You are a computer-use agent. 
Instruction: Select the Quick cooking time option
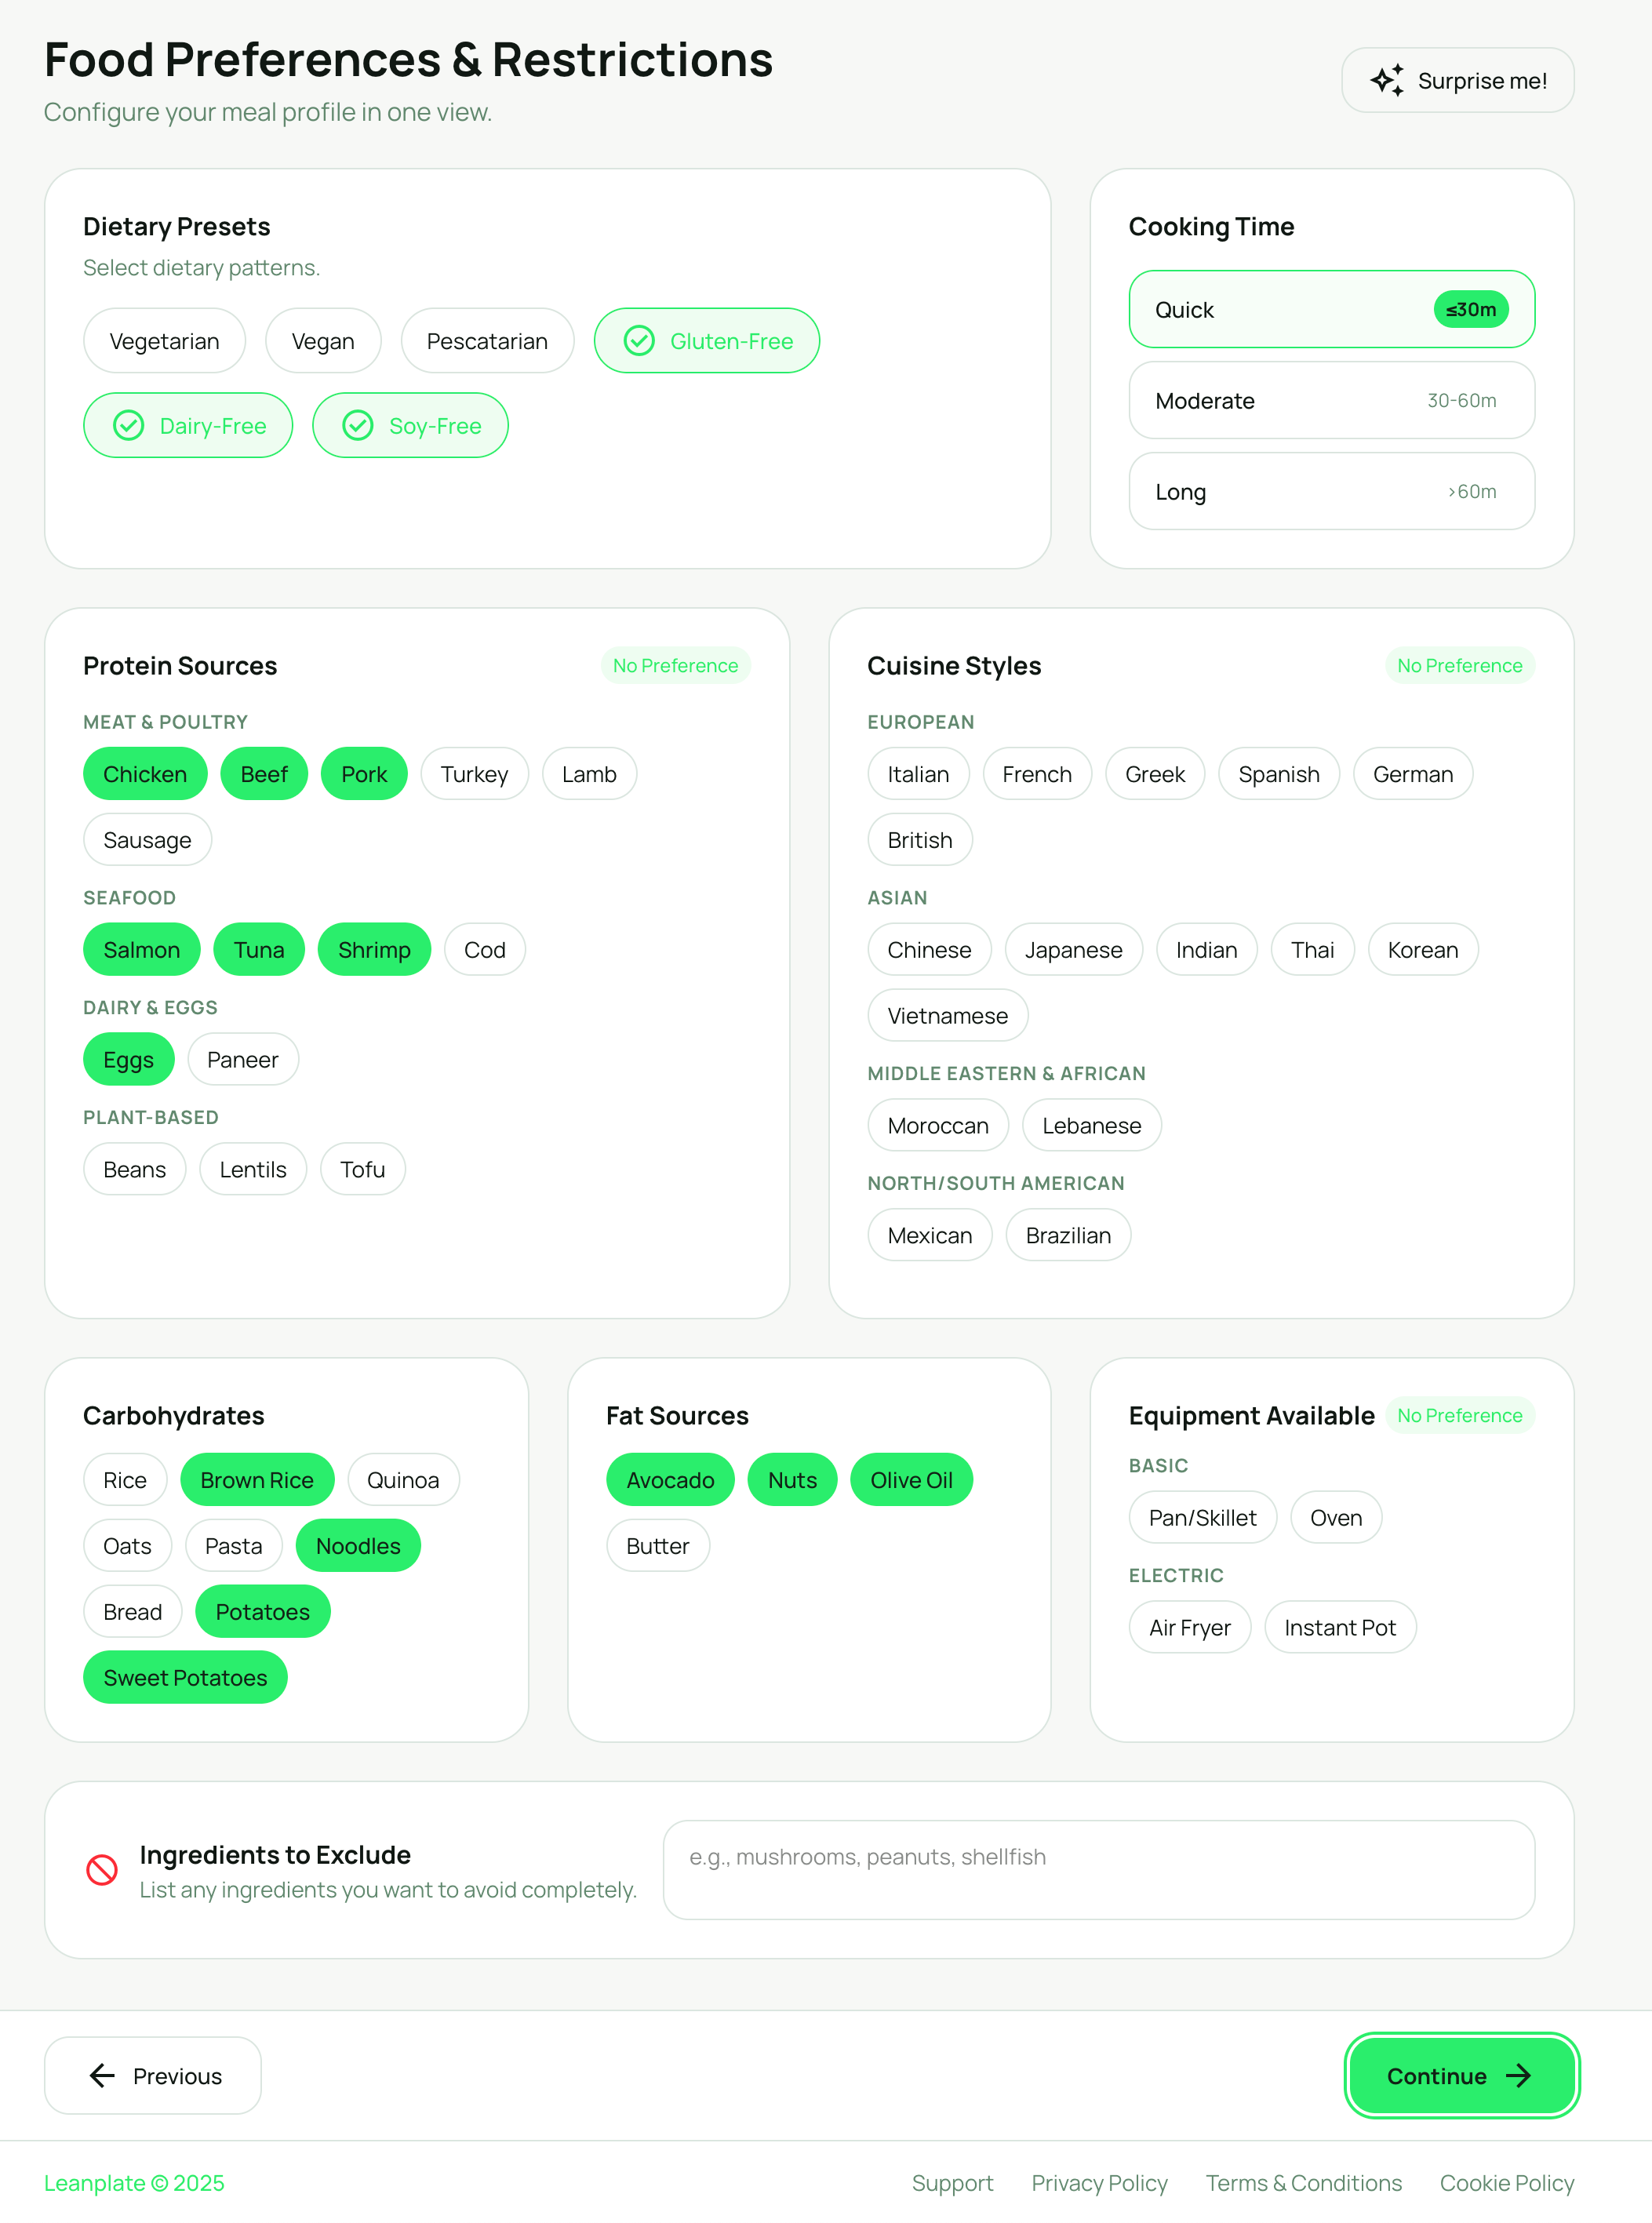(1331, 310)
